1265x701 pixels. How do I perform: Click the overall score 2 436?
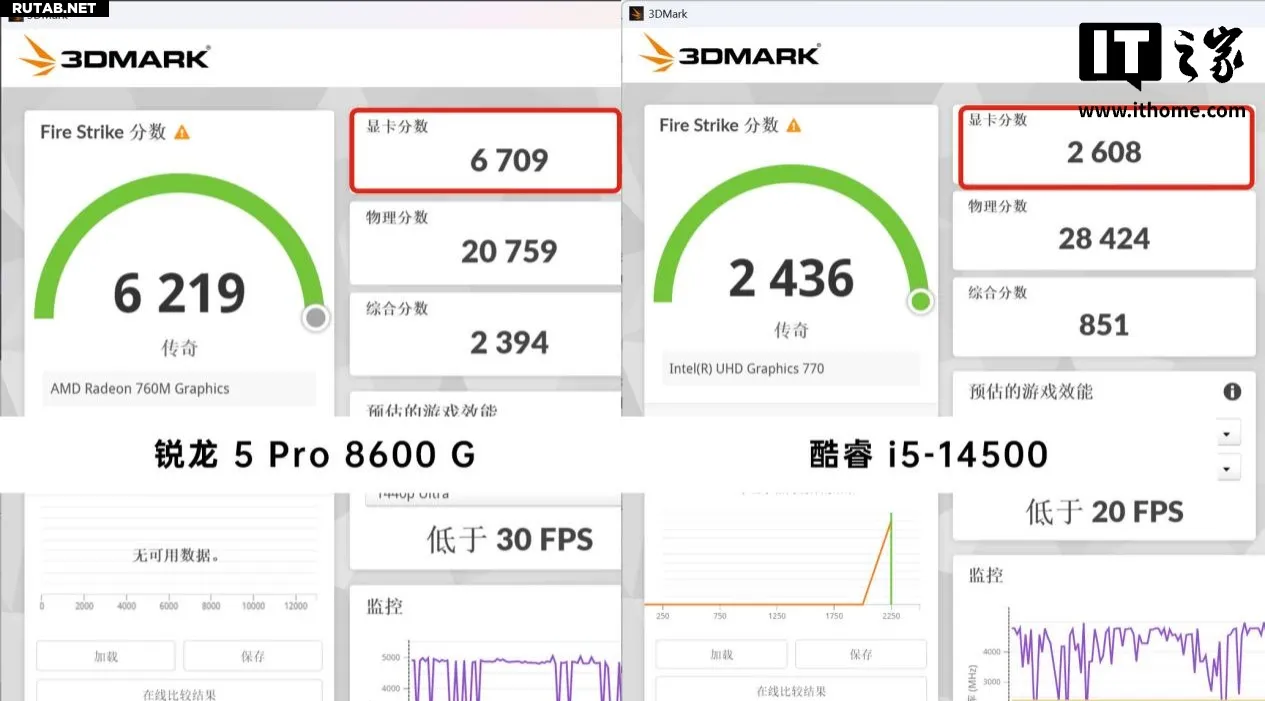tap(791, 278)
